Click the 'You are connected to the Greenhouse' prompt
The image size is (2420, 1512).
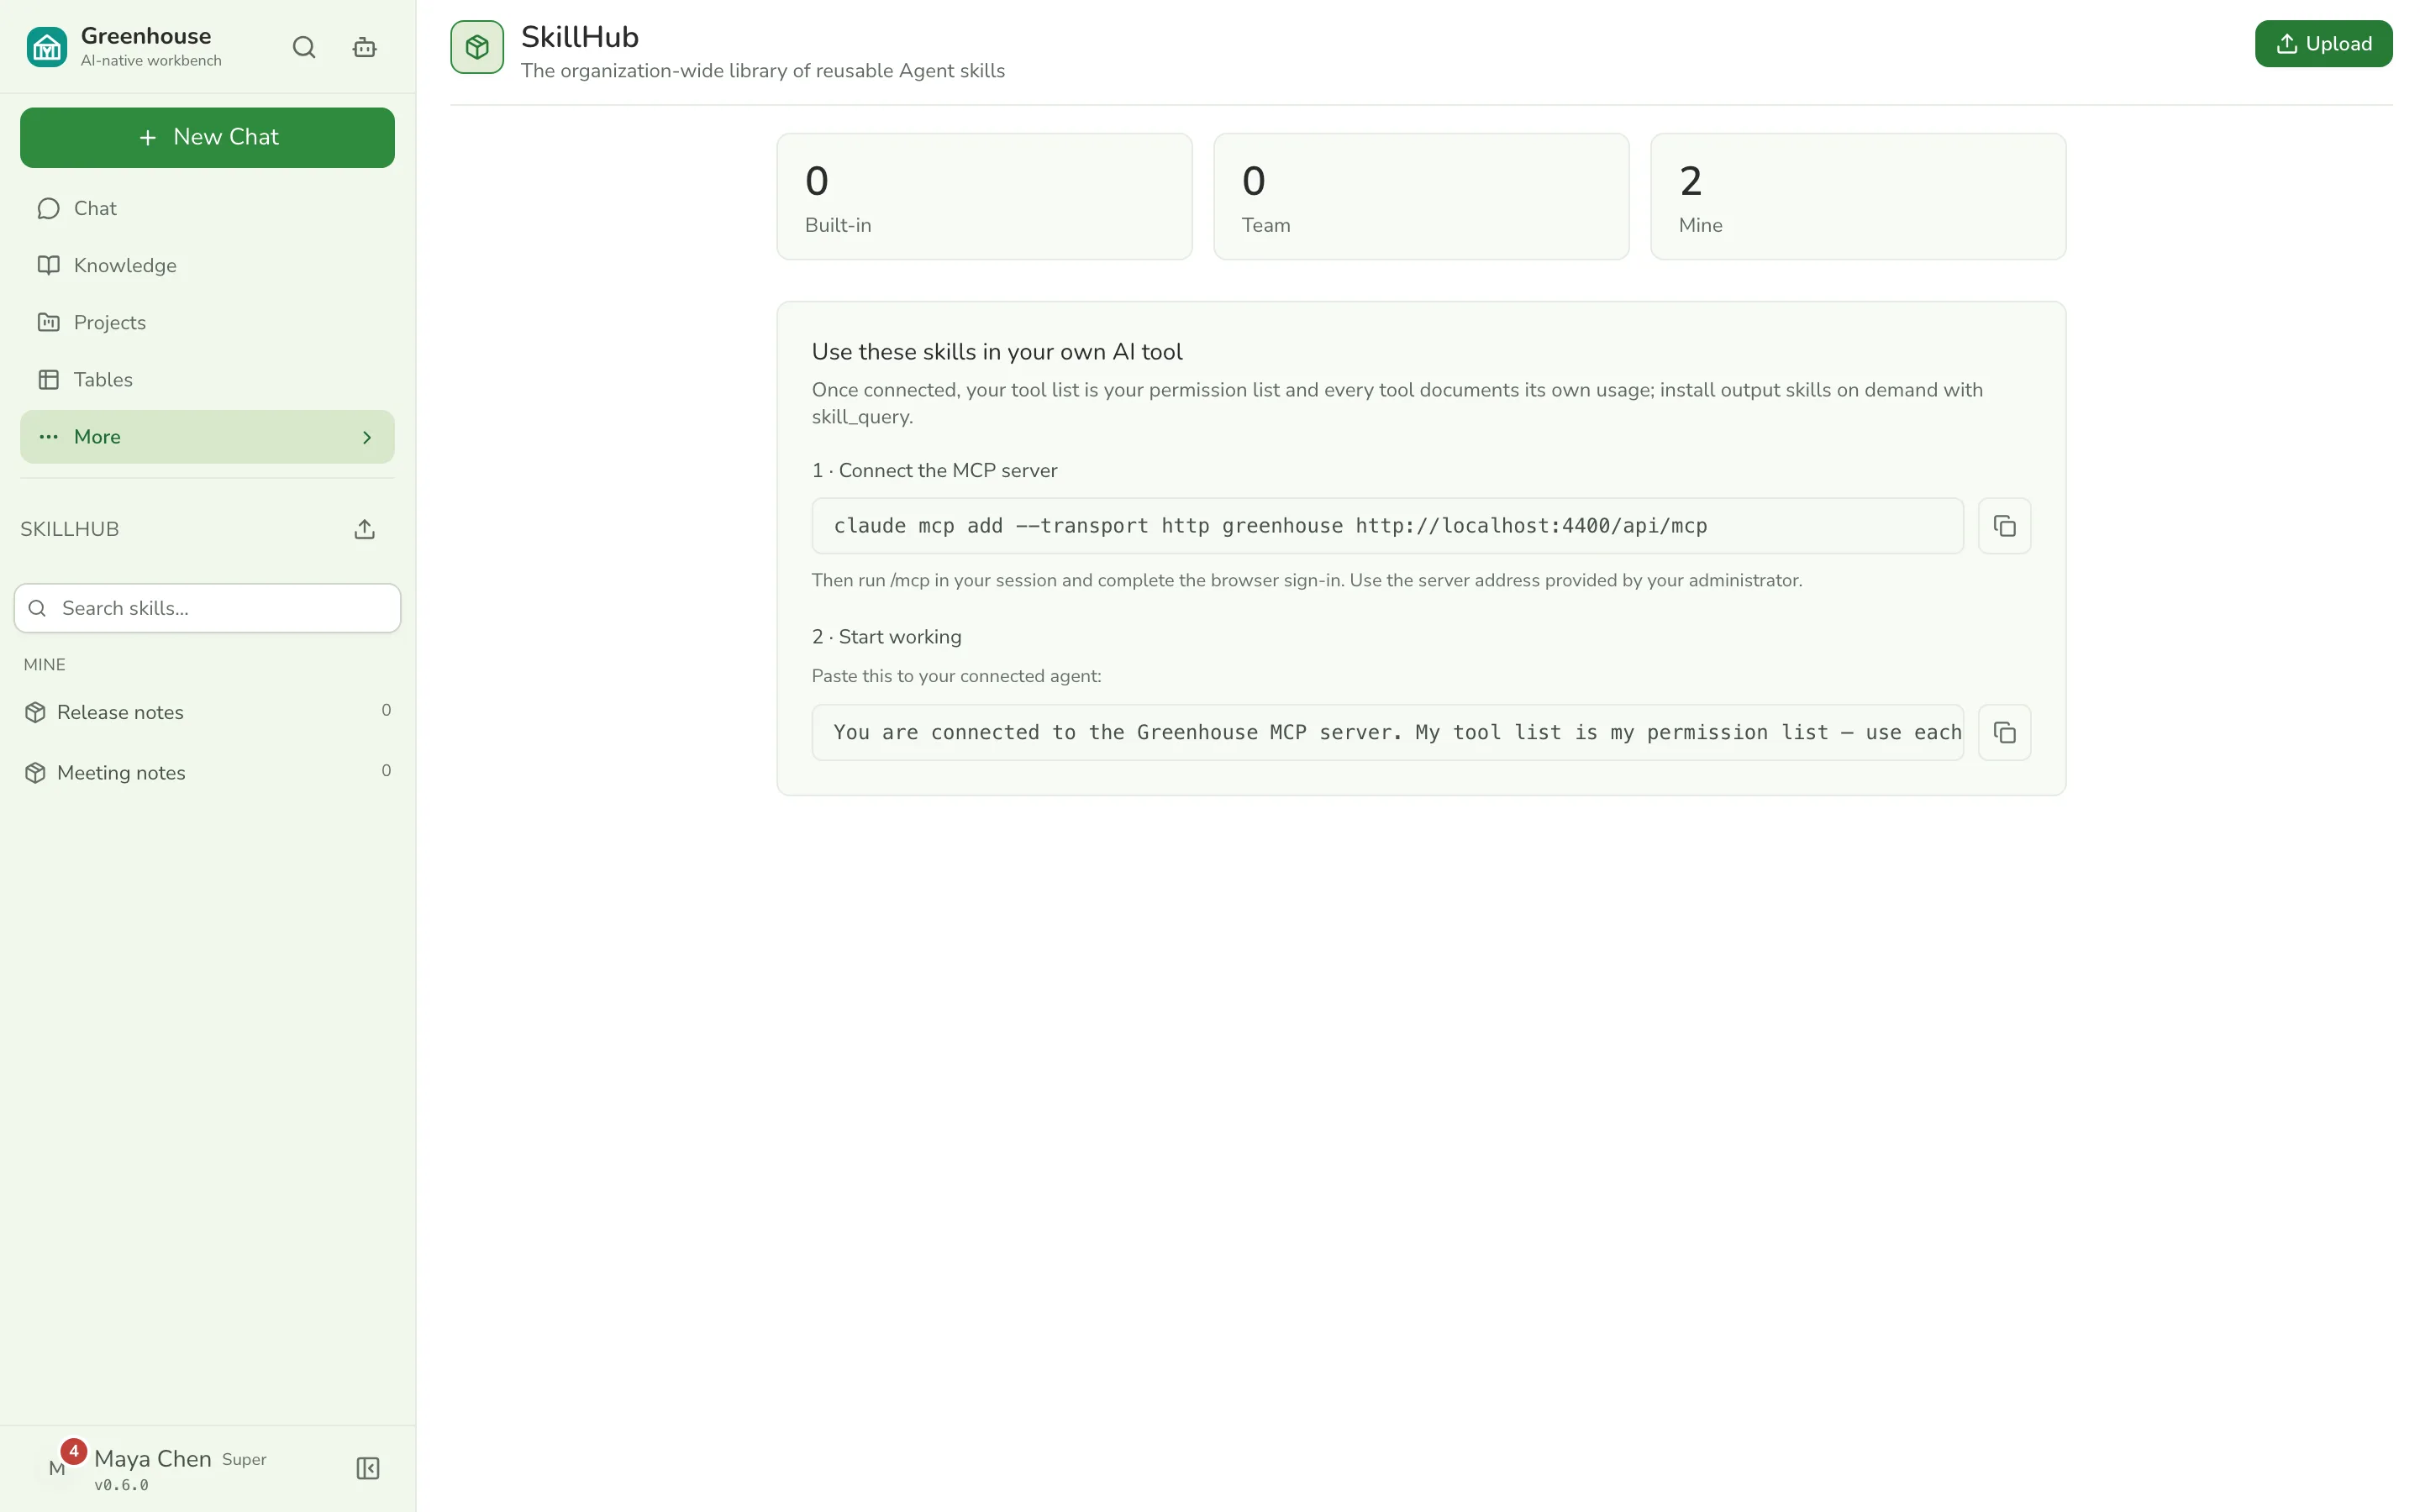[x=1387, y=733]
